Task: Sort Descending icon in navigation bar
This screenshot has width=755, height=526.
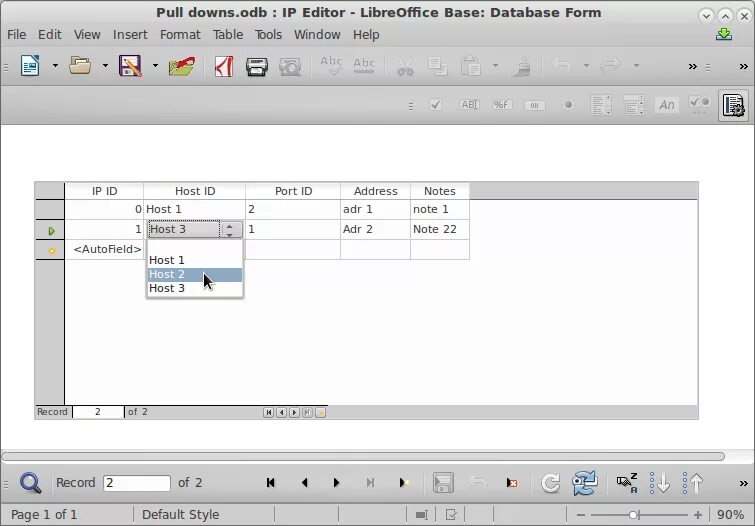Action: 693,483
